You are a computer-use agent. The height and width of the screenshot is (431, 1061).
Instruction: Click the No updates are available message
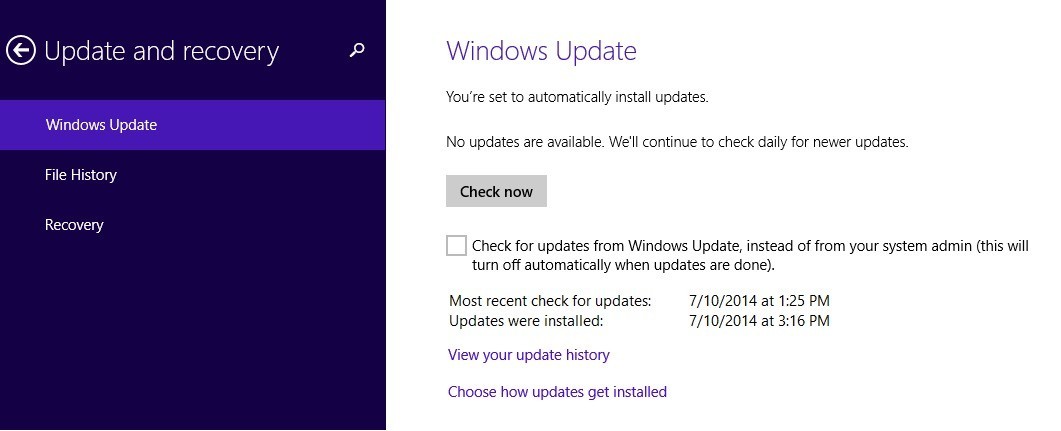(676, 142)
